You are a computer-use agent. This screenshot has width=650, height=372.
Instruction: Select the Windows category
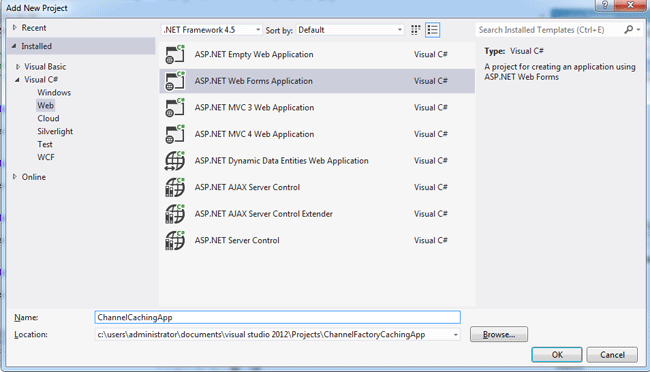[x=54, y=92]
